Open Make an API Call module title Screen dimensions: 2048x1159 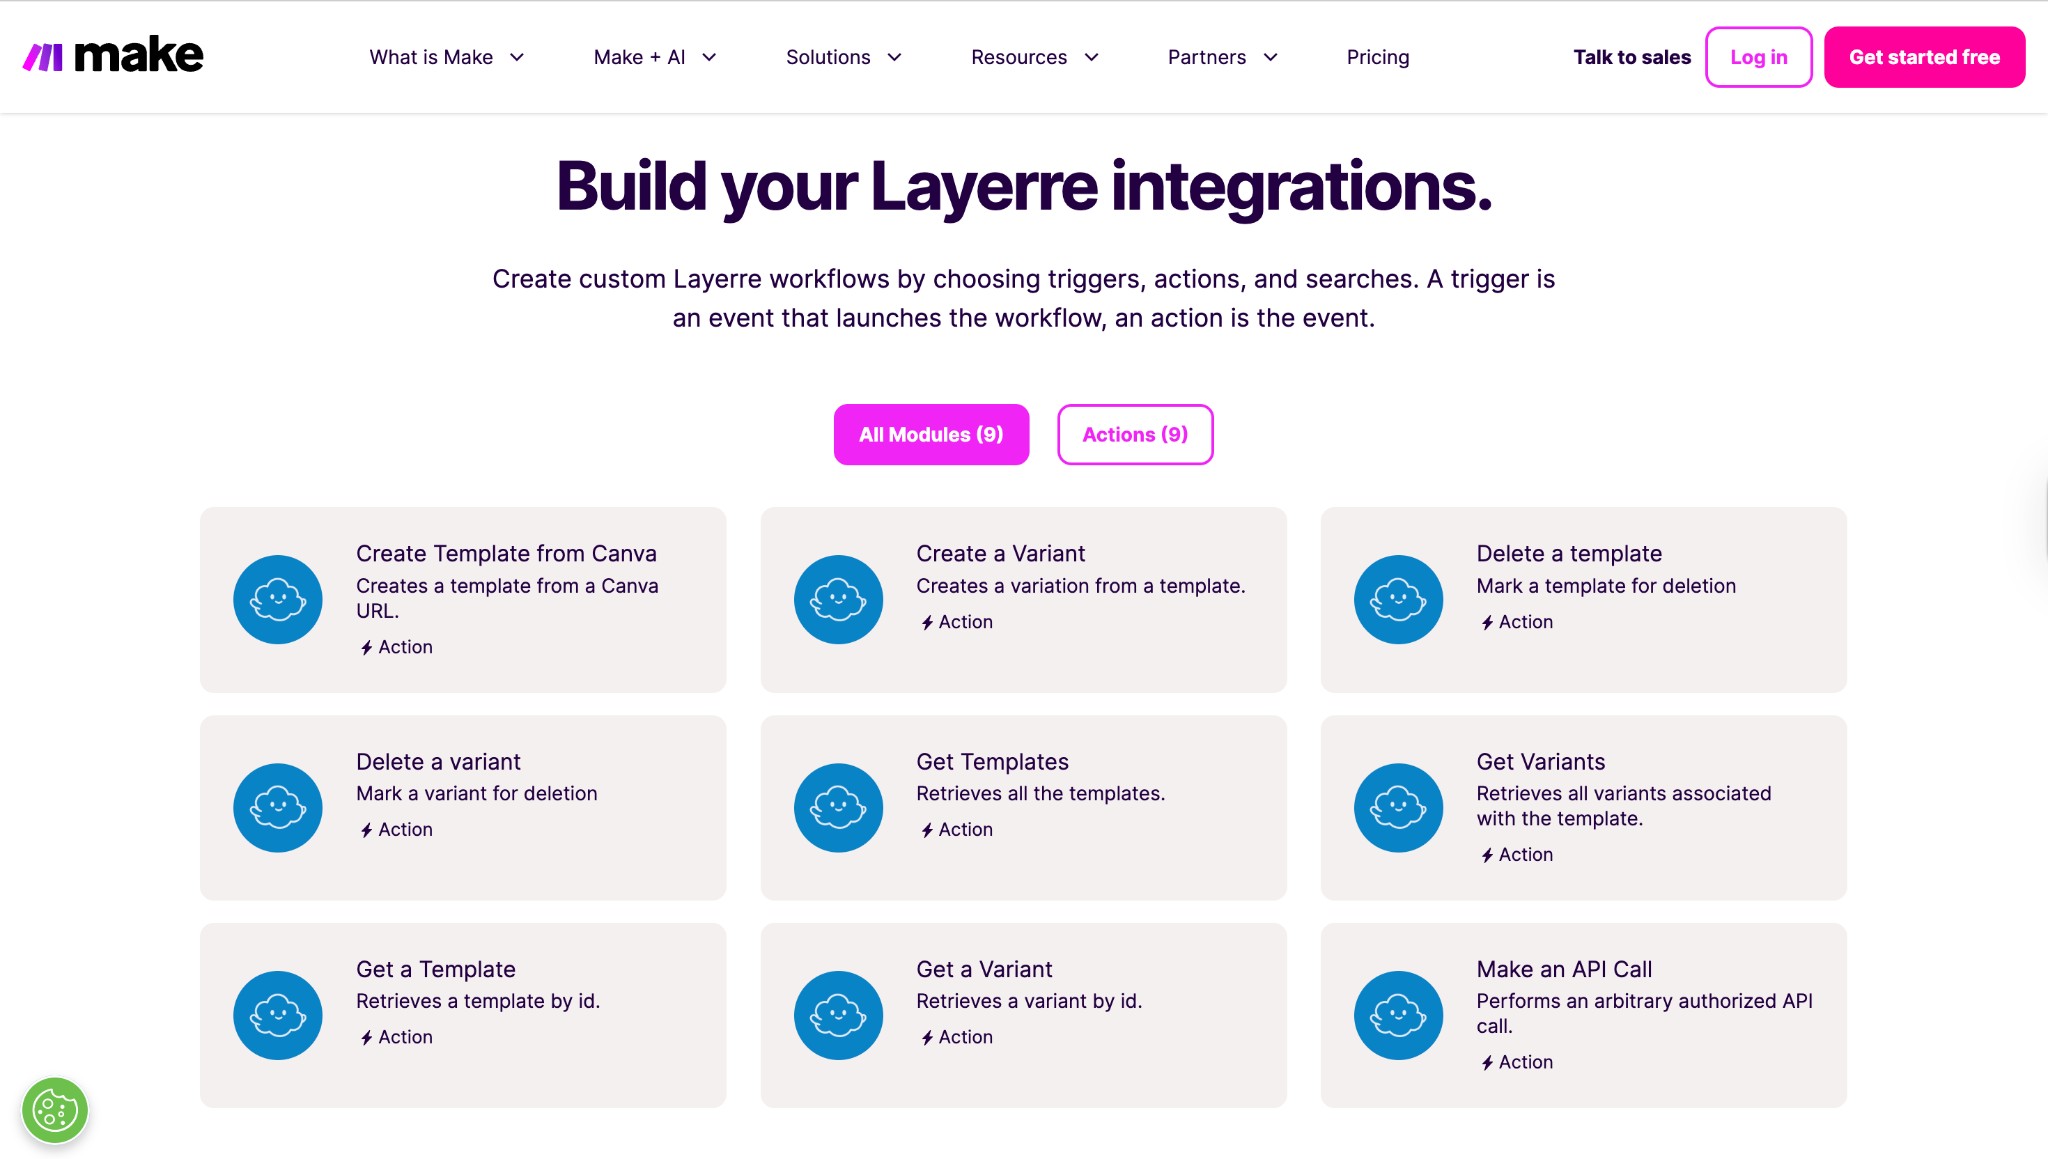click(x=1564, y=969)
